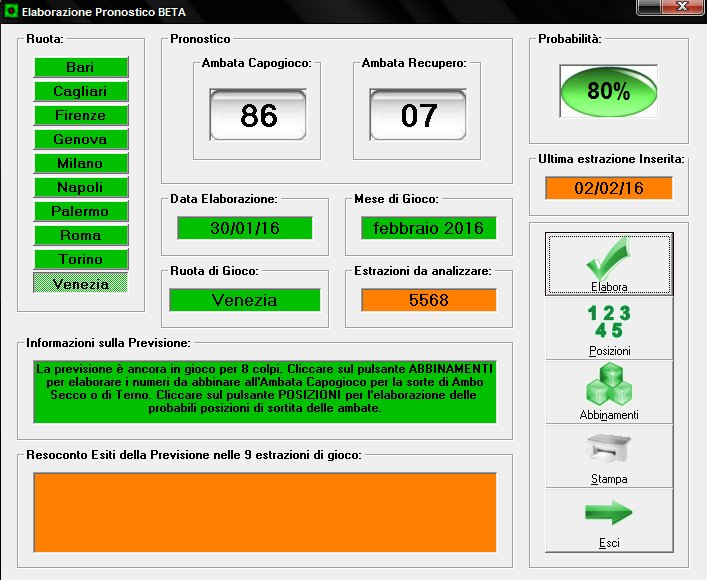This screenshot has height=580, width=707.
Task: Switch to the Torino wheel
Action: (x=81, y=259)
